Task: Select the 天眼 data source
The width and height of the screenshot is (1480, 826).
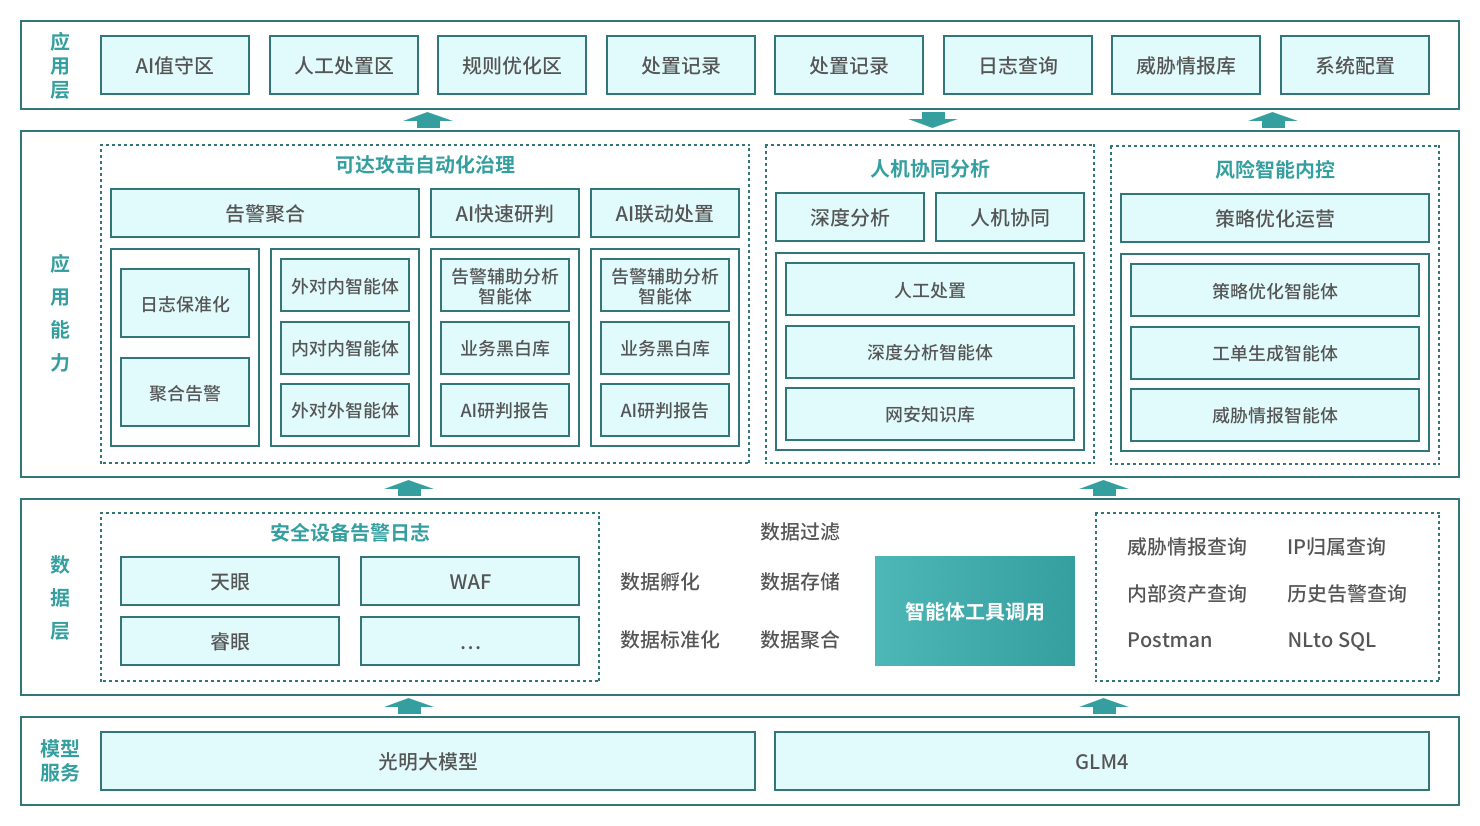Action: point(229,581)
